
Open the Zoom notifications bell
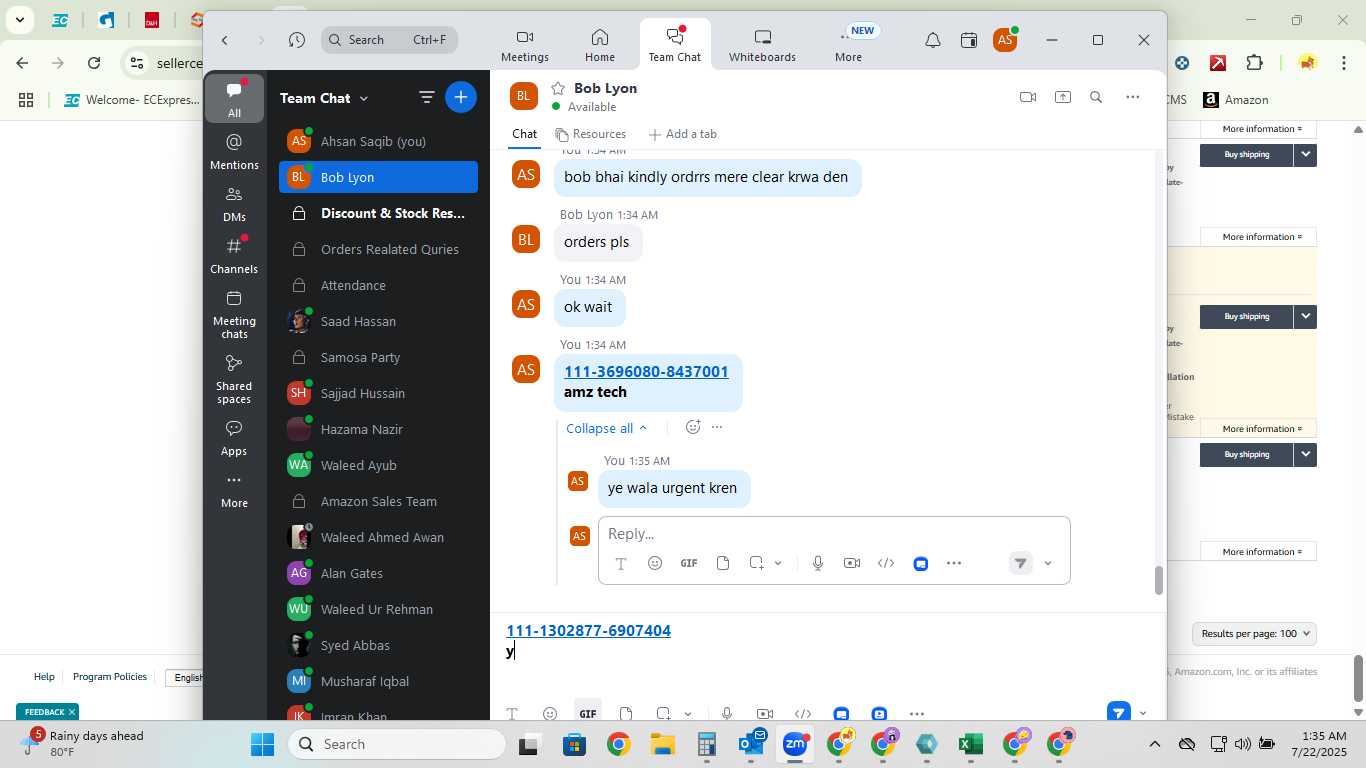(x=932, y=40)
